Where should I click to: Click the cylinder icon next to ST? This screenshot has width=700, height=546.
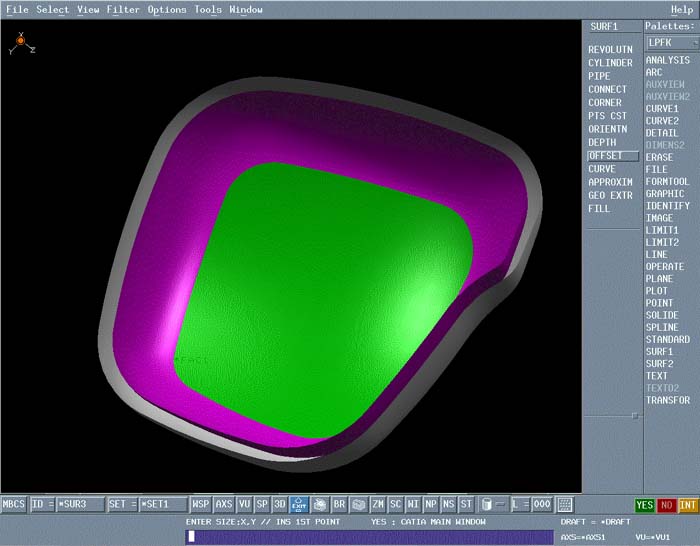[486, 505]
